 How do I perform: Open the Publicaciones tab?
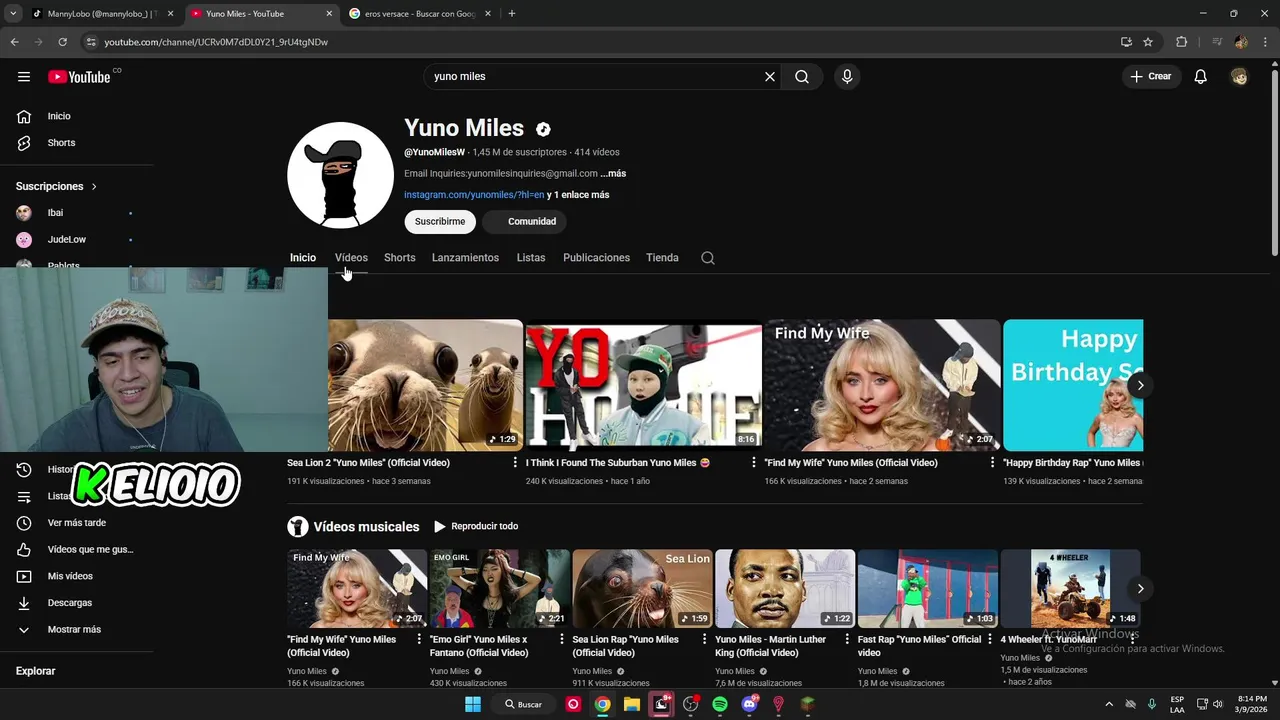coord(596,258)
